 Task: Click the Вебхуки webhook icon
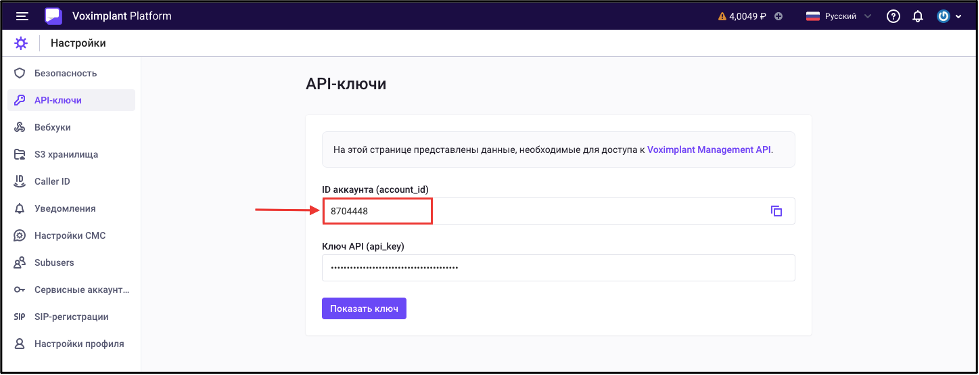[19, 127]
